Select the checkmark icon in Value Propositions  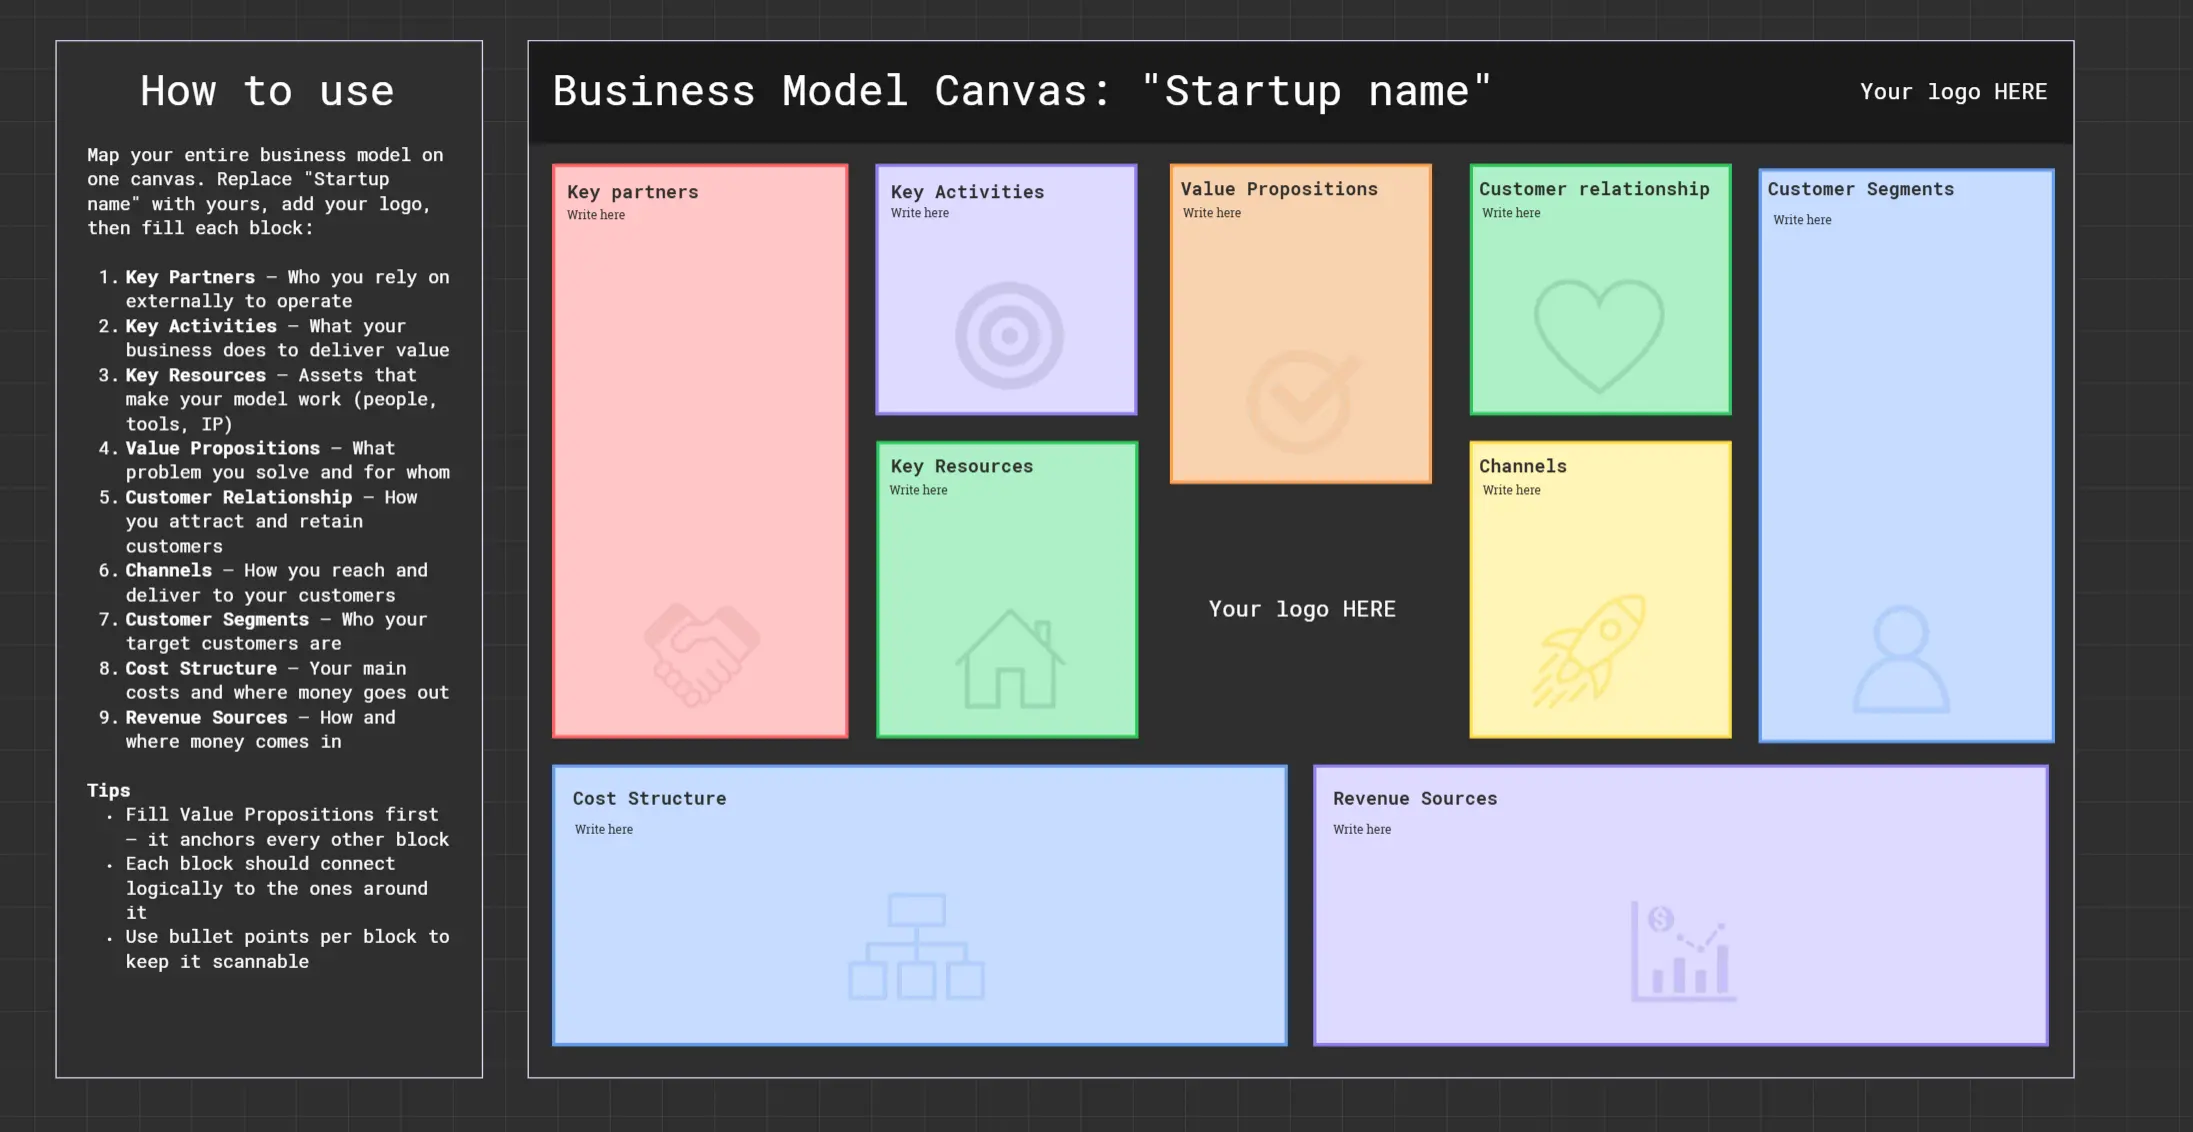tap(1303, 401)
